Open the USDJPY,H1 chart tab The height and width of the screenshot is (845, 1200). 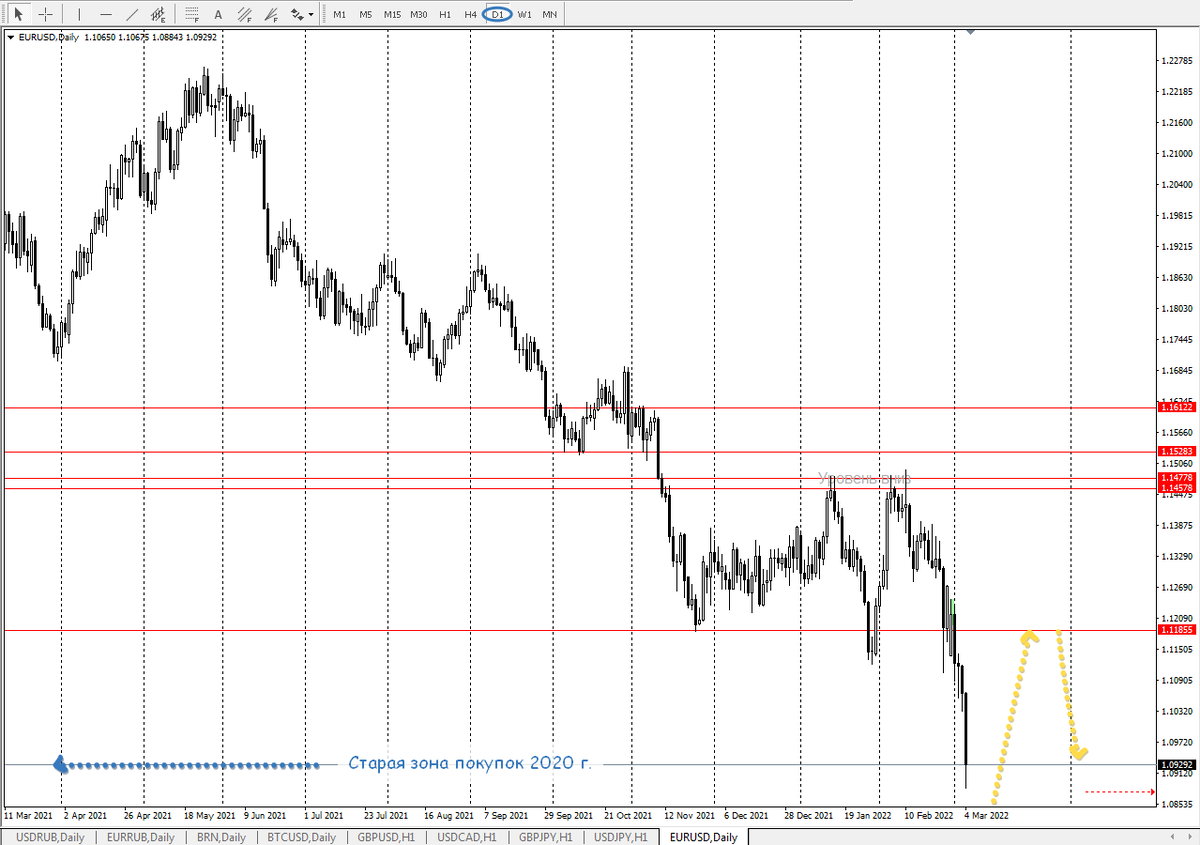621,837
